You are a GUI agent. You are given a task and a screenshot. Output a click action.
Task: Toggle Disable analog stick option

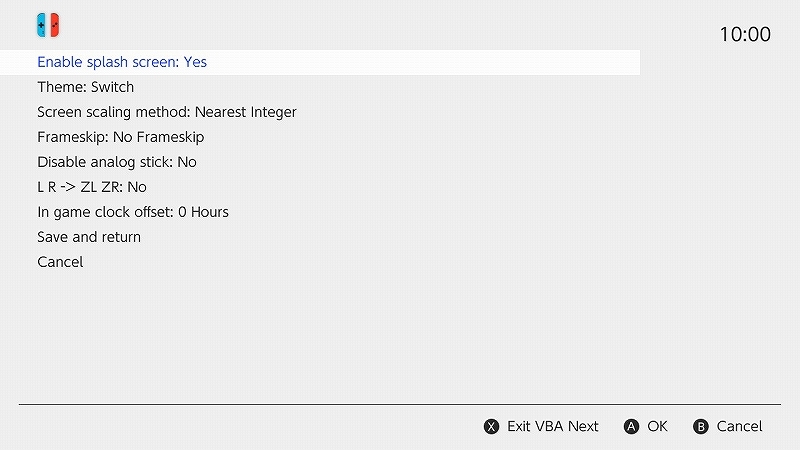117,162
